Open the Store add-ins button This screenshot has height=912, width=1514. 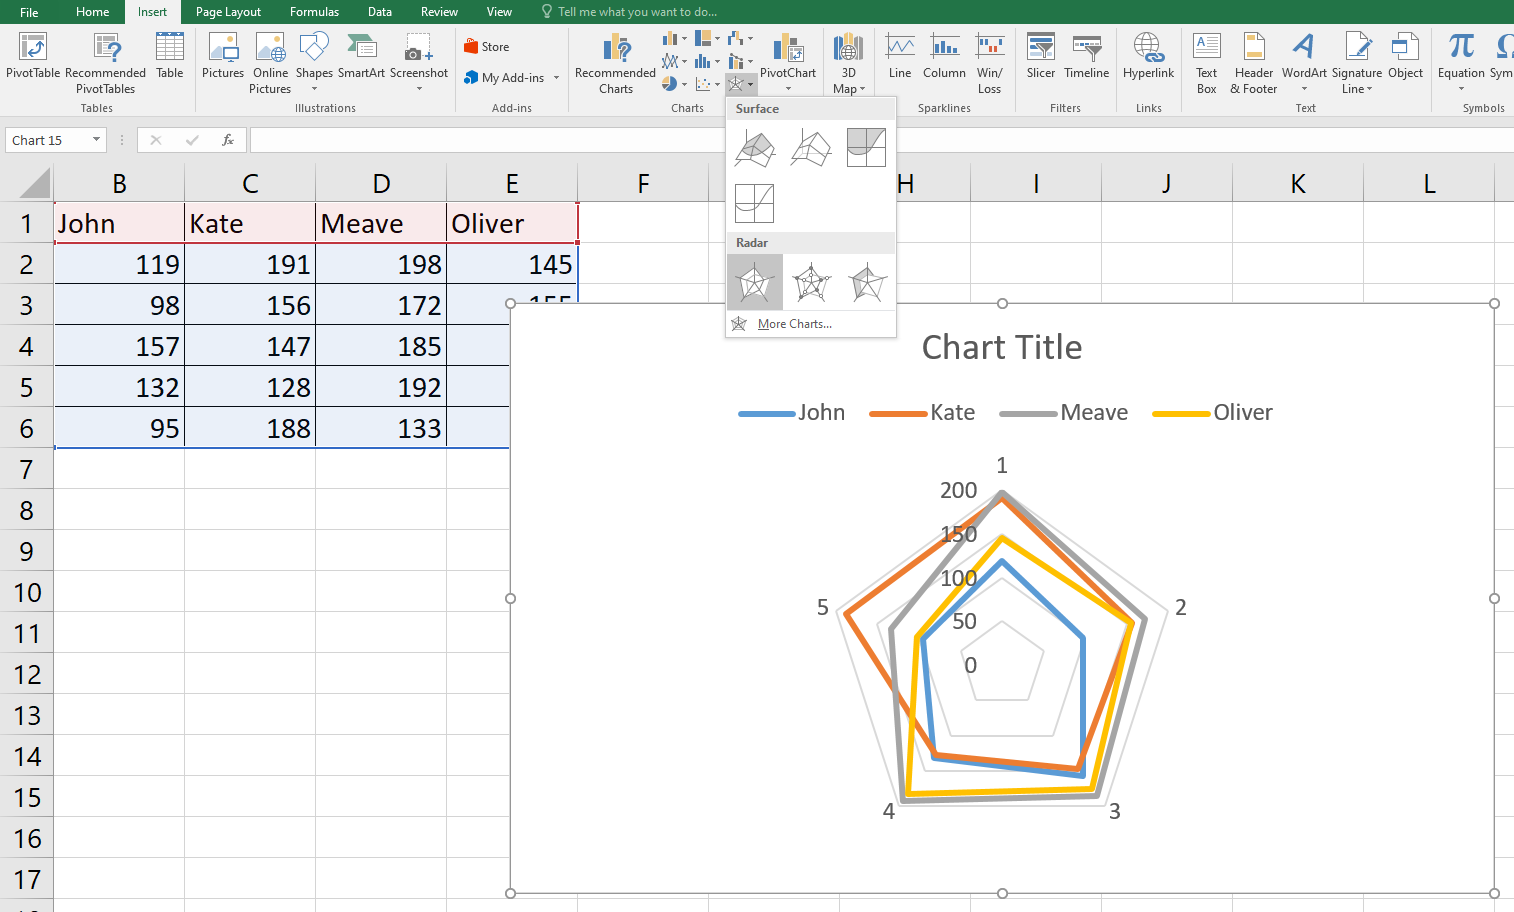pyautogui.click(x=487, y=47)
